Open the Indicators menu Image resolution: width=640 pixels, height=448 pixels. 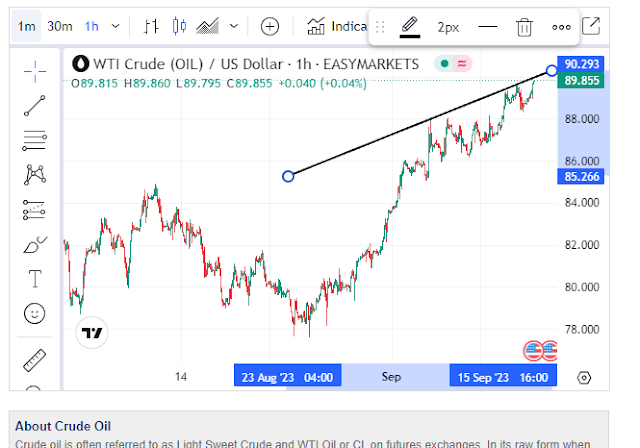tap(337, 27)
